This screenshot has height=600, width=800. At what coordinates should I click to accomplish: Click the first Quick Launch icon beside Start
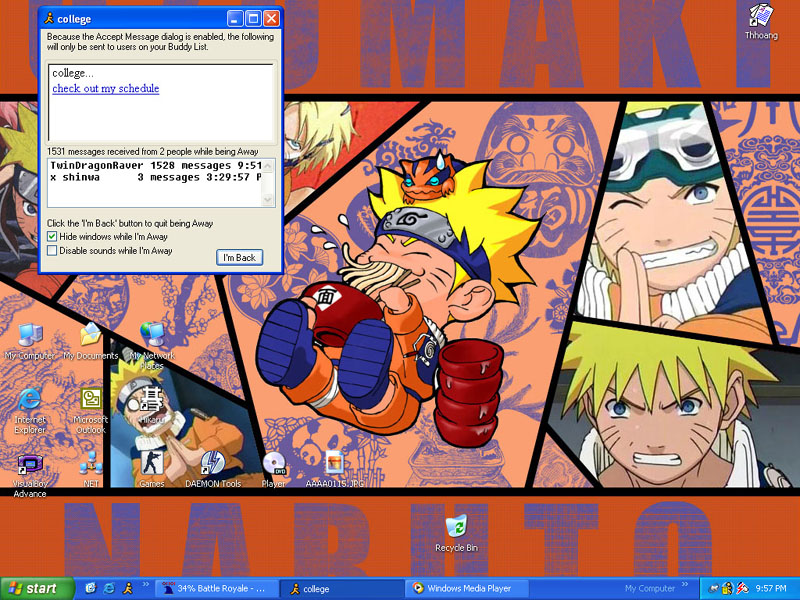(x=91, y=588)
